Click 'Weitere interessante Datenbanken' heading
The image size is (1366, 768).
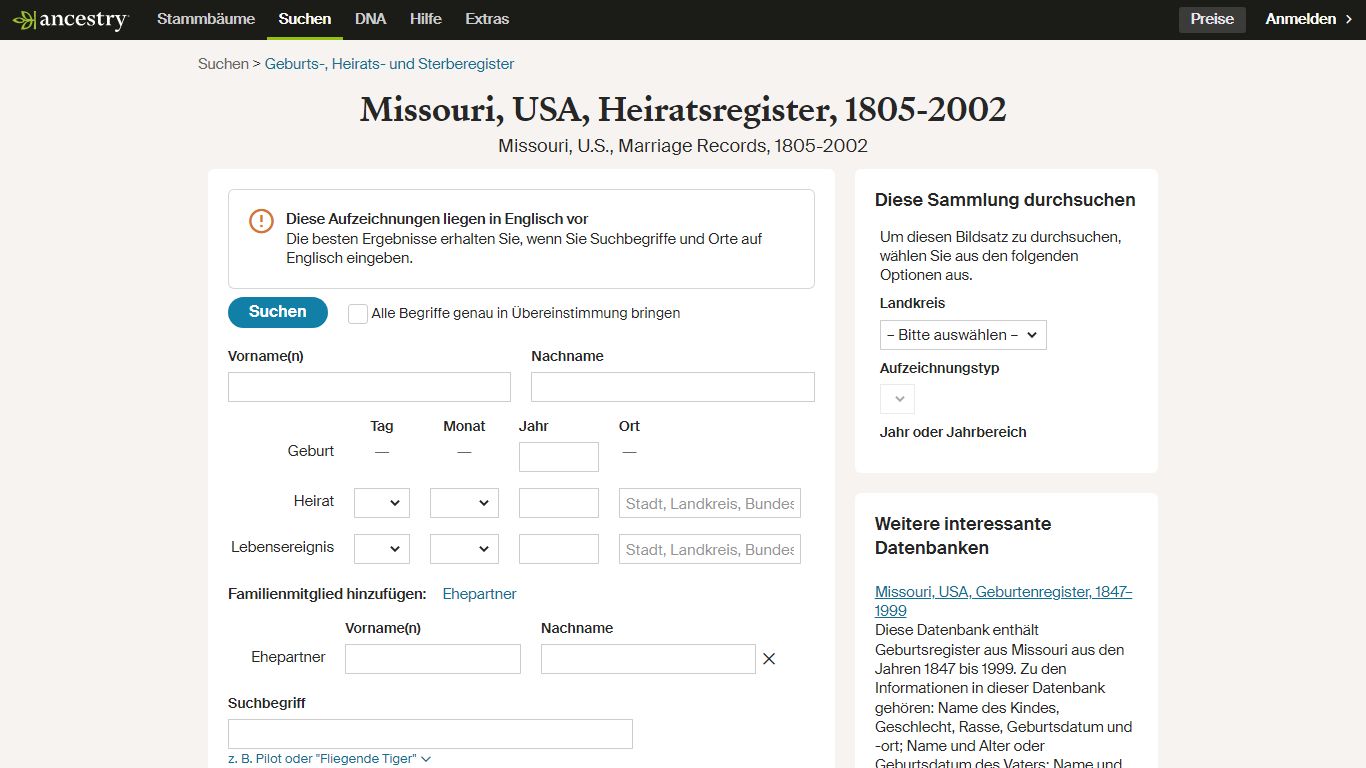coord(963,536)
